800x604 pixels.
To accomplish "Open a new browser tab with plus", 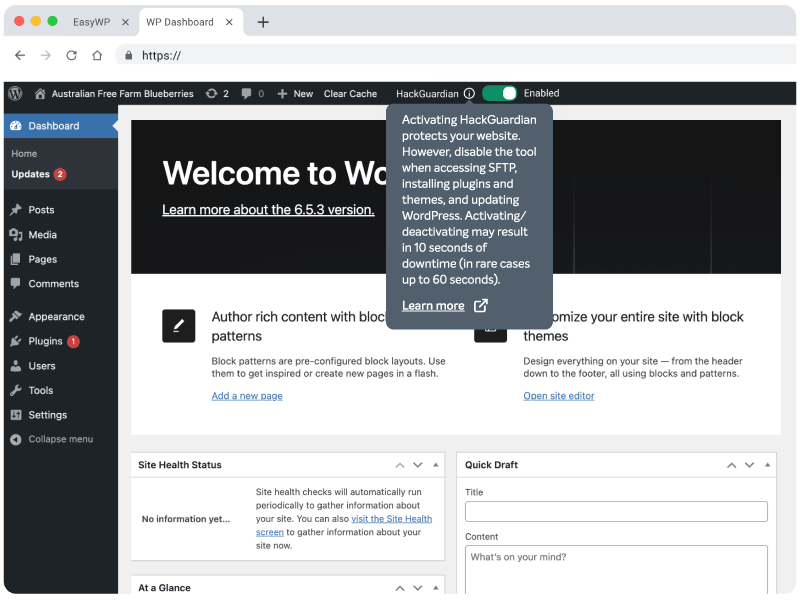I will 263,22.
